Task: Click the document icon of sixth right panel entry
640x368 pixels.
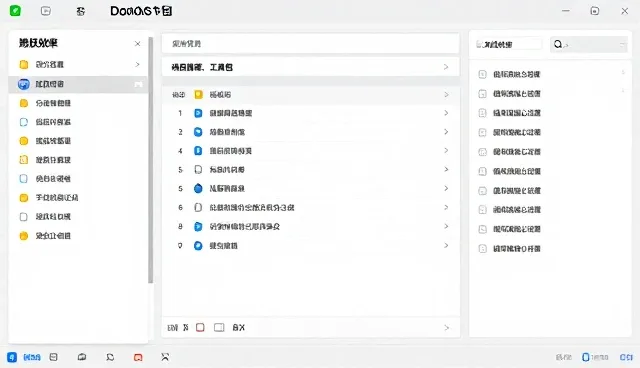Action: click(x=482, y=171)
